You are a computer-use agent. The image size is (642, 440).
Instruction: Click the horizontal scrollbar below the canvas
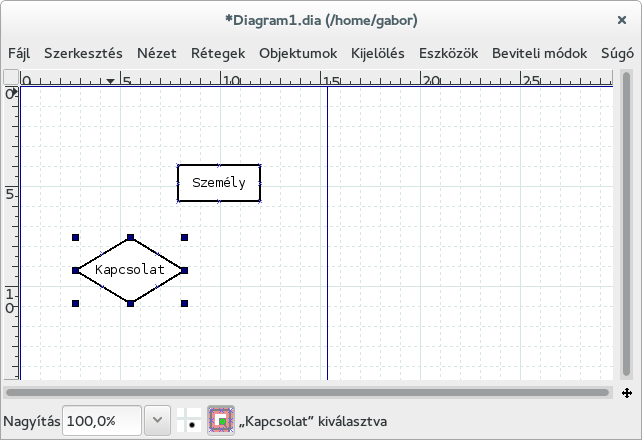click(x=310, y=393)
